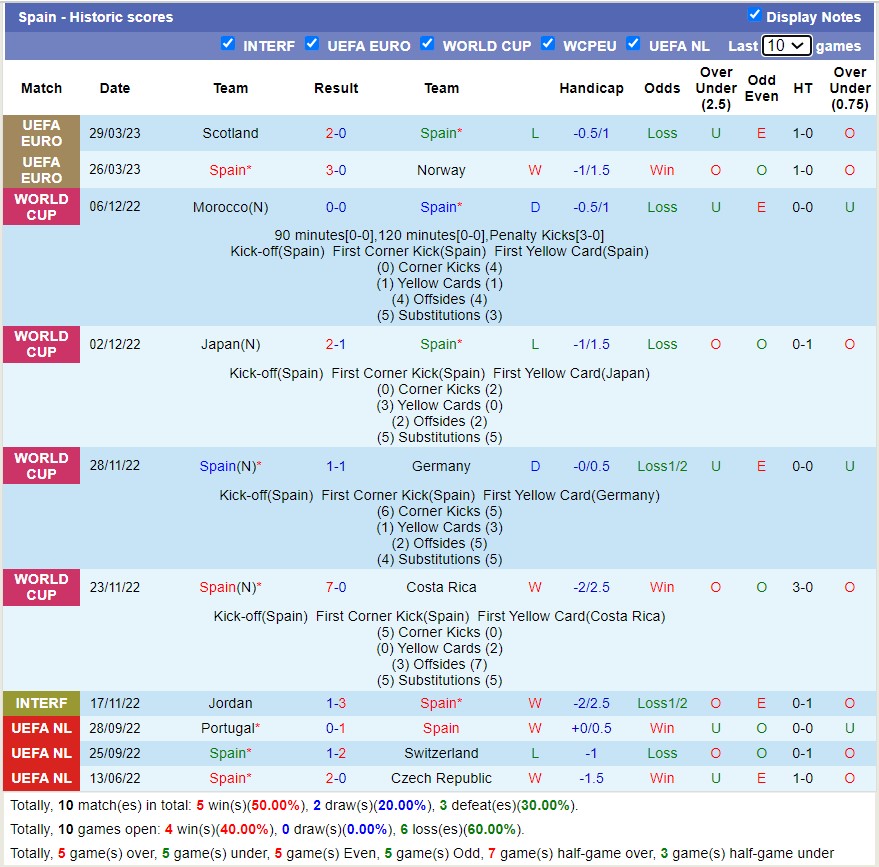Click the UEFA NL badge for Portugal match

pos(41,728)
